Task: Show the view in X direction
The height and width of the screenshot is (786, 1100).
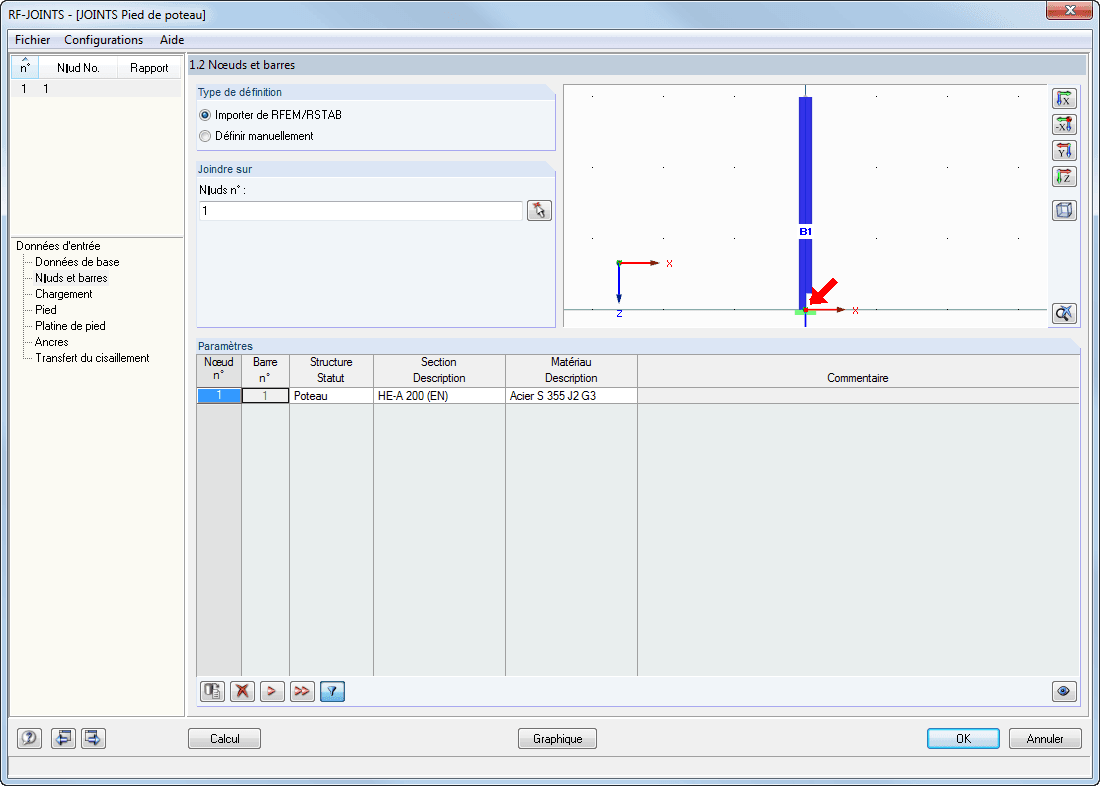Action: (x=1064, y=99)
